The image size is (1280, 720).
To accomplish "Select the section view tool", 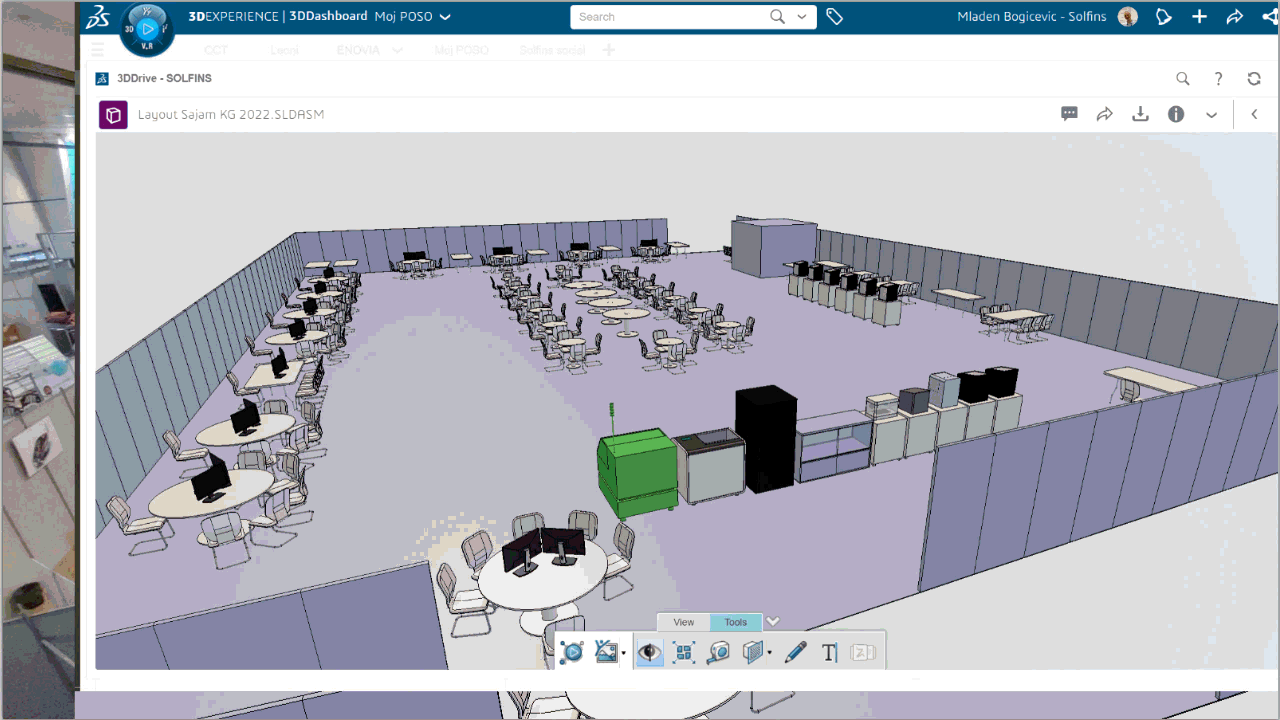I will tap(752, 652).
